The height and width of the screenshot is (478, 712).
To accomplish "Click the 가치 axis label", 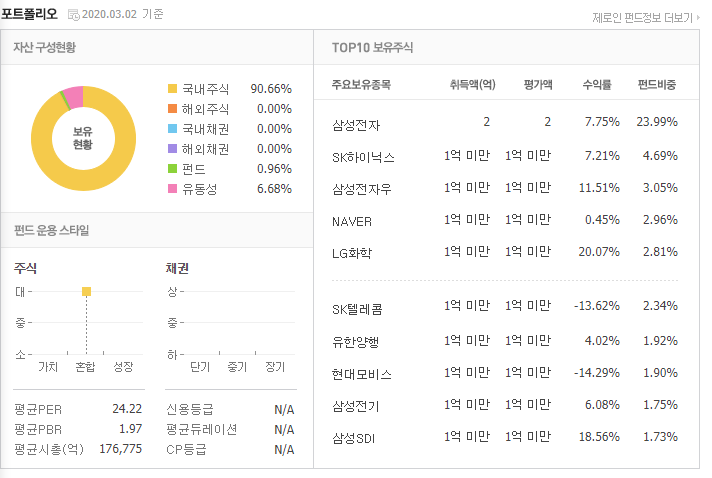I will pyautogui.click(x=48, y=367).
